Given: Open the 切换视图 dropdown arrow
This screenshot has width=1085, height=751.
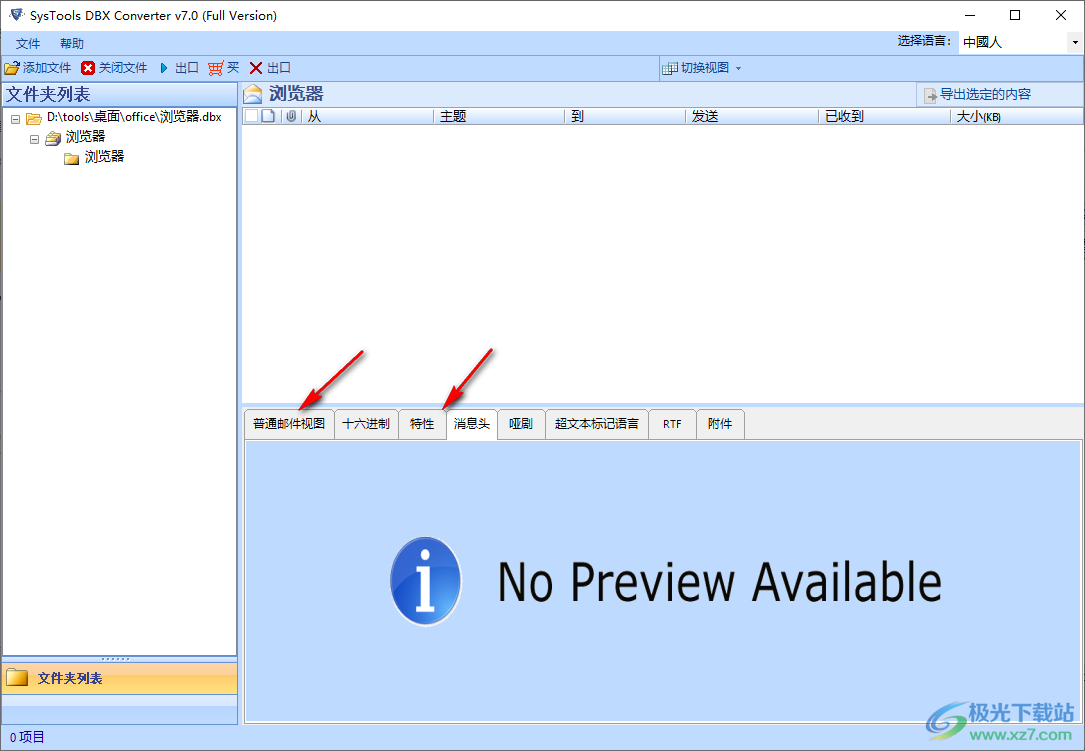Looking at the screenshot, I should coord(737,67).
